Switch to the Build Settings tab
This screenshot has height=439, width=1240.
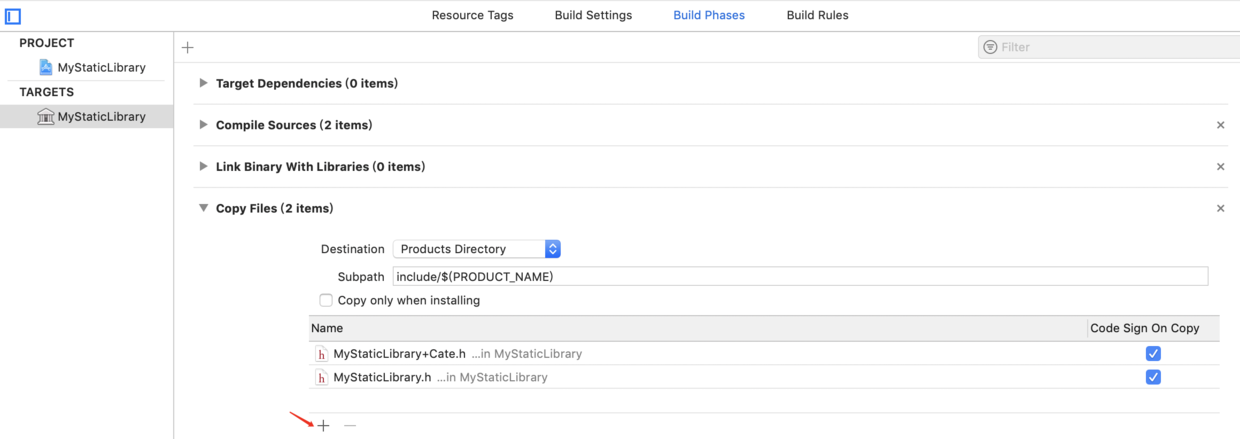coord(593,15)
